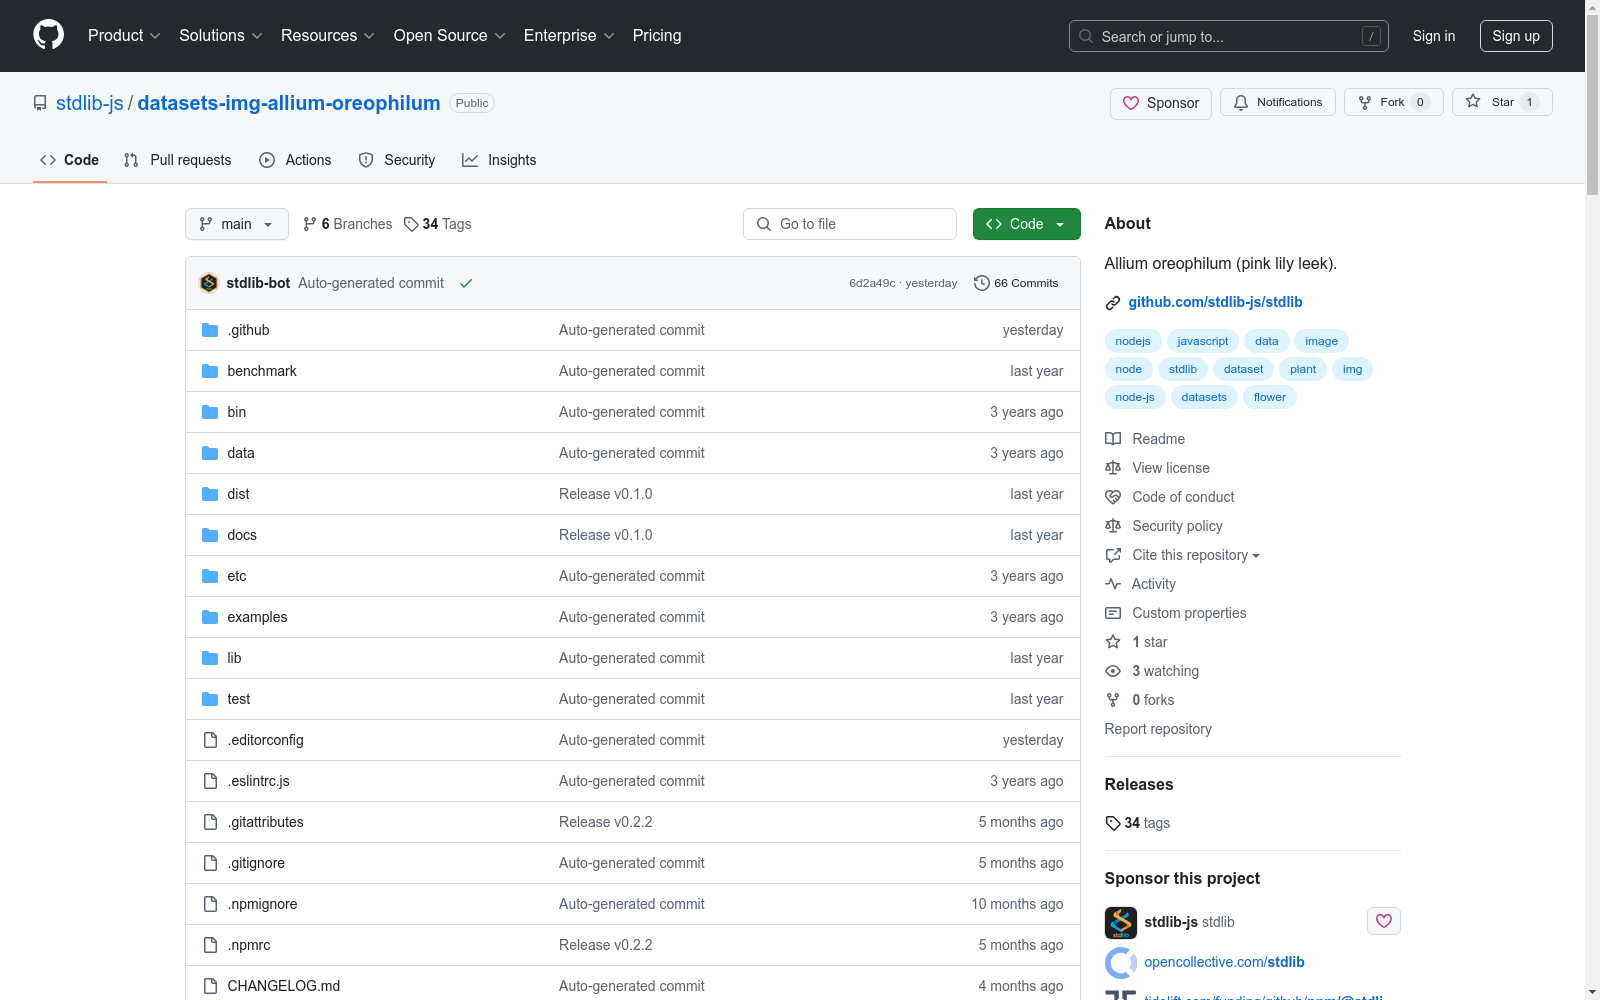The height and width of the screenshot is (1000, 1600).
Task: Open the stdlib-bot avatar
Action: [209, 283]
